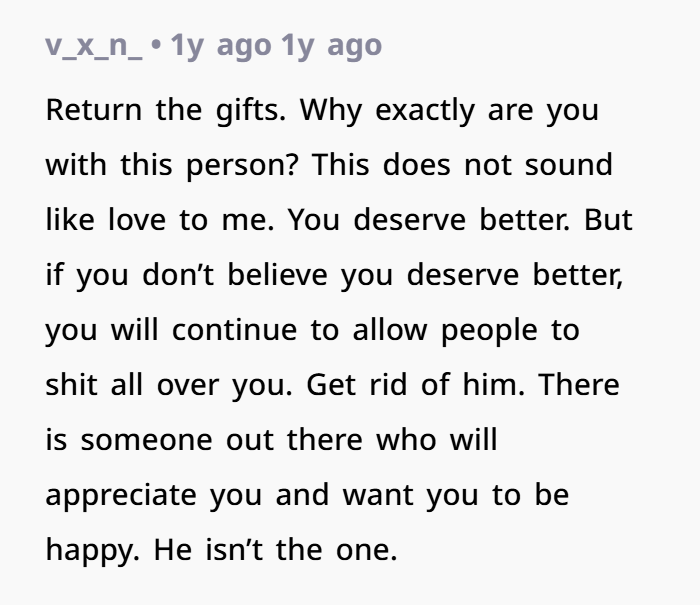Click the sentence "He isn't the one."
Viewport: 700px width, 605px height.
coord(275,549)
